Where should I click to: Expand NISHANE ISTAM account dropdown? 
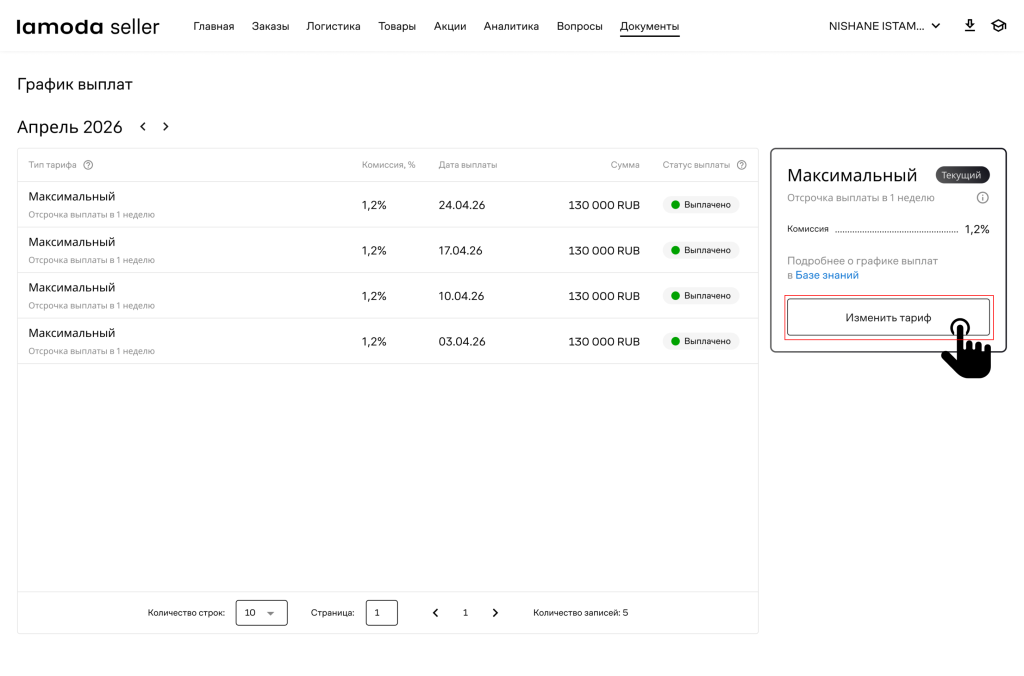pyautogui.click(x=884, y=26)
